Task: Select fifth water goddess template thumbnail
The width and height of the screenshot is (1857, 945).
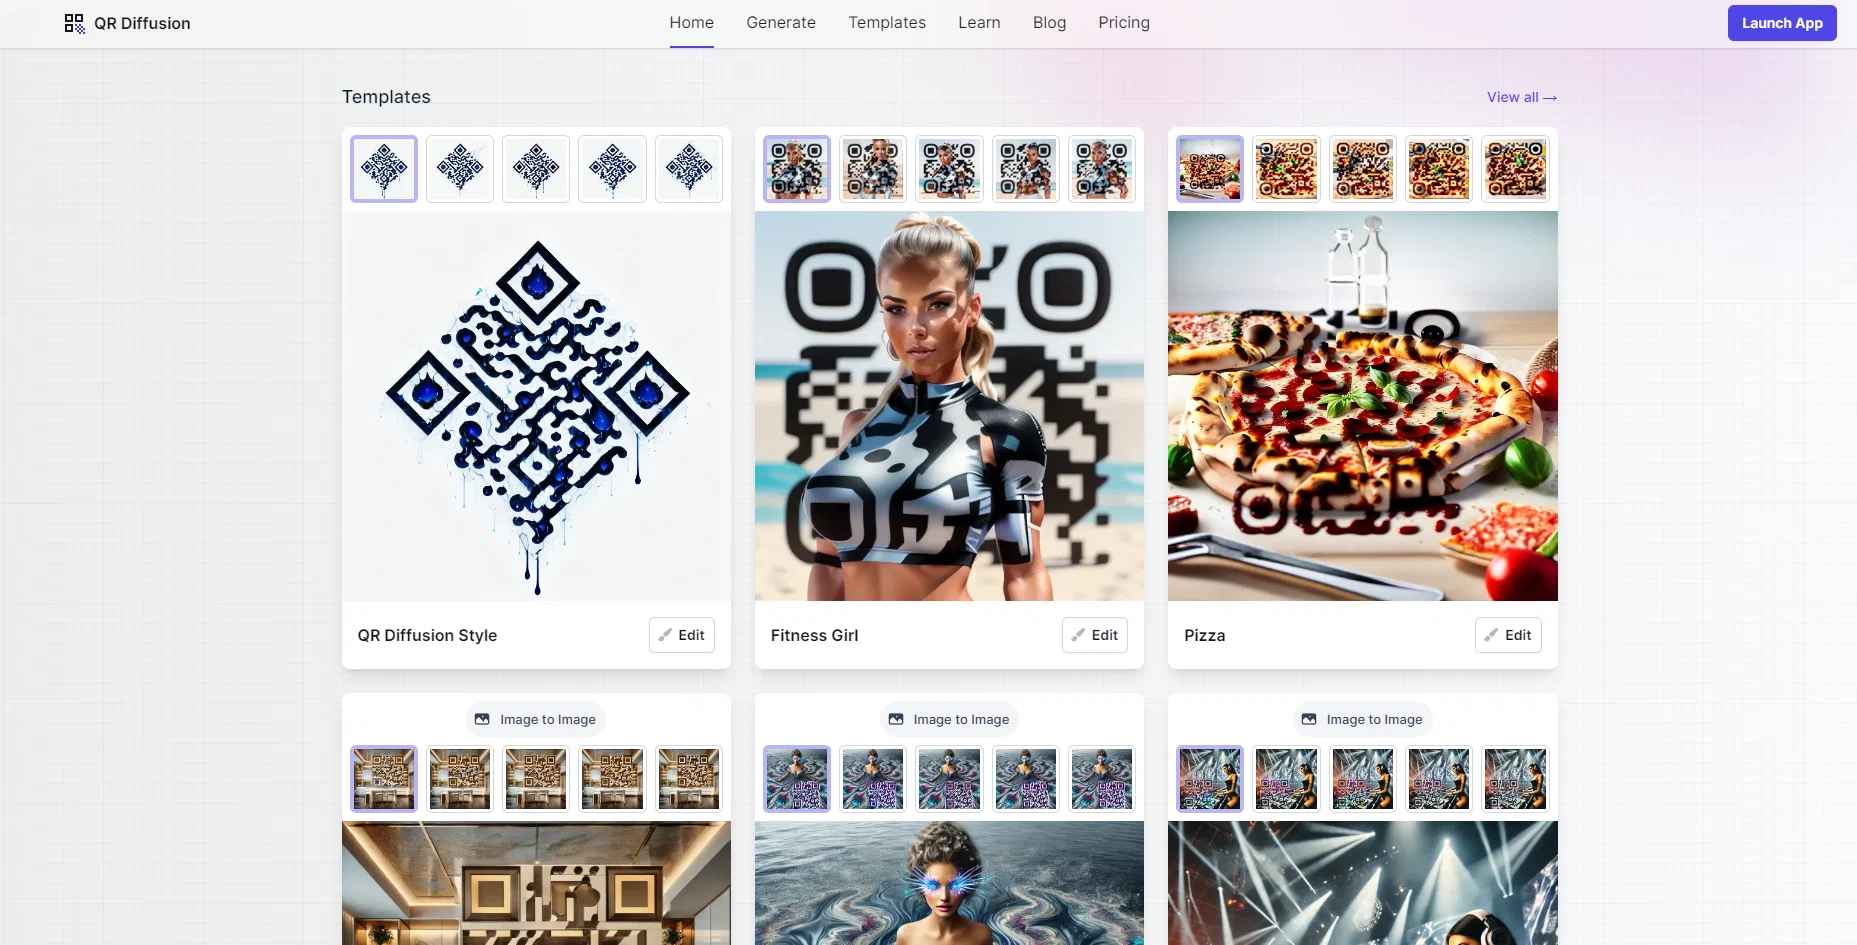Action: click(1102, 779)
